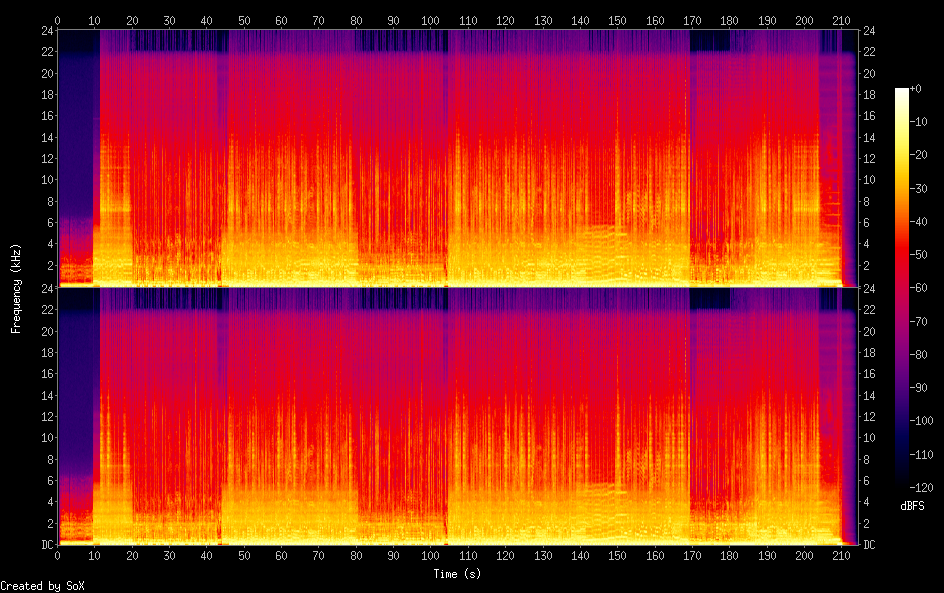Click the "DC" label on the right frequency axis

click(x=869, y=544)
